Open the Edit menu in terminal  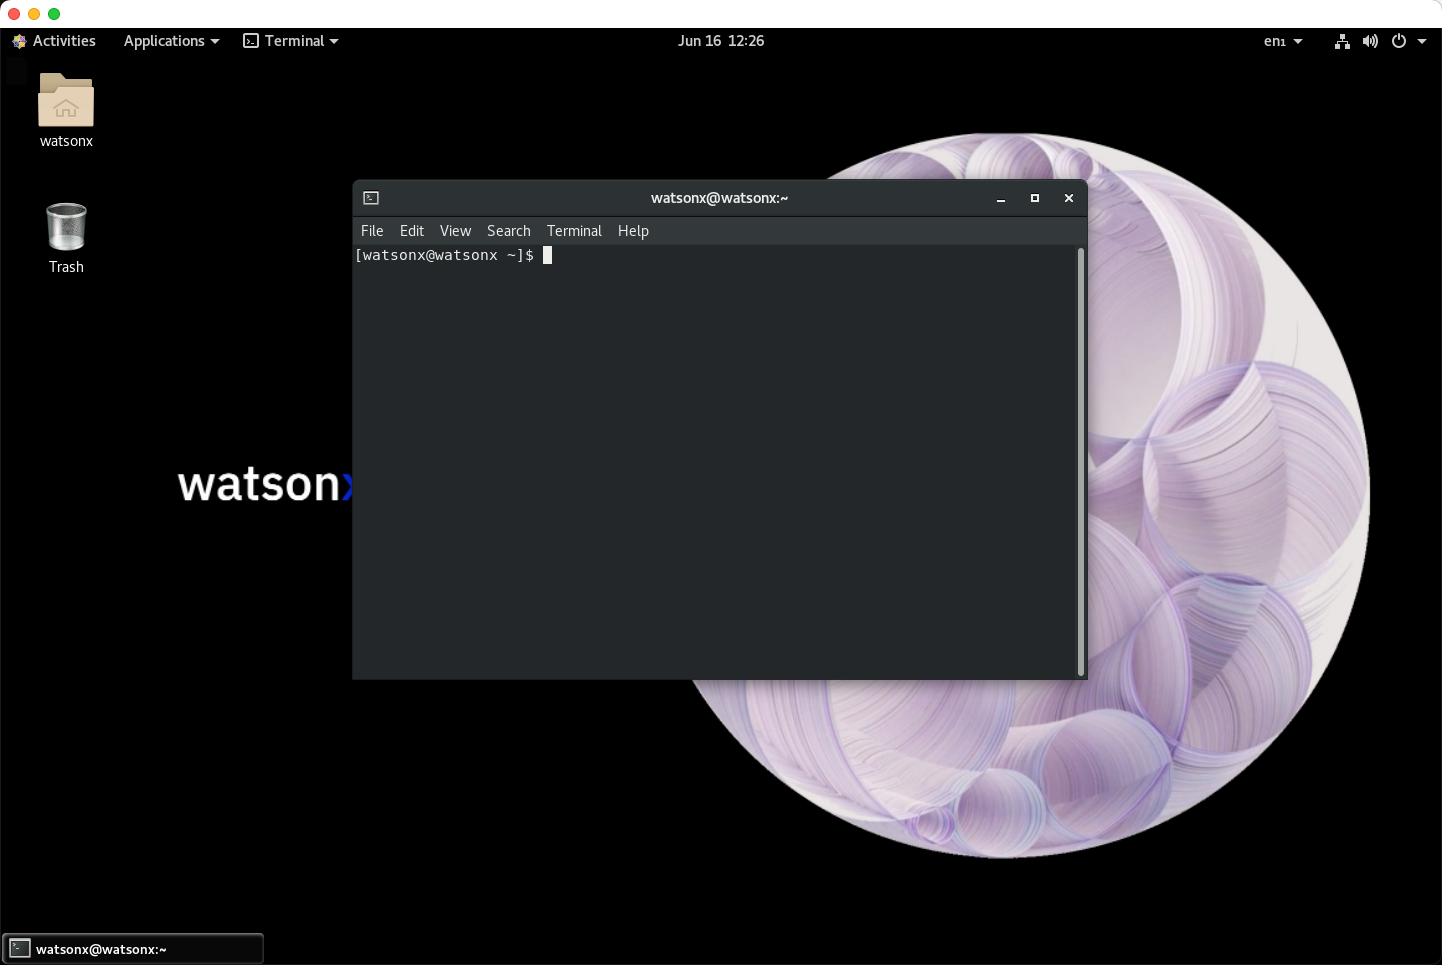coord(412,231)
